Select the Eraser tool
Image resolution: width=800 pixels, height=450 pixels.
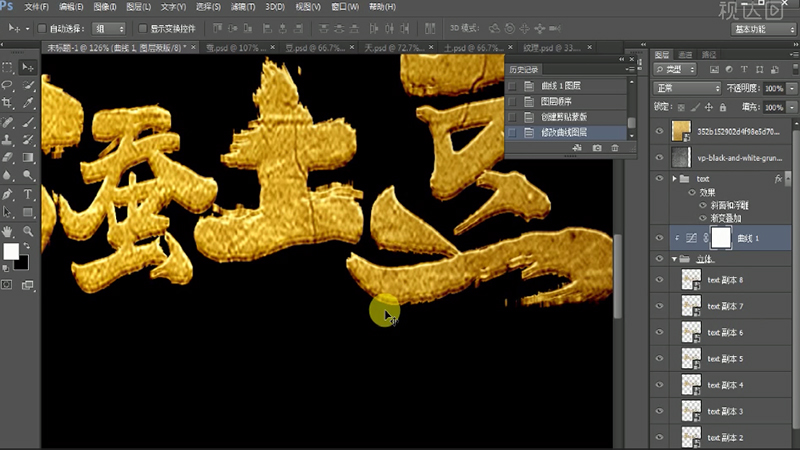click(x=8, y=157)
